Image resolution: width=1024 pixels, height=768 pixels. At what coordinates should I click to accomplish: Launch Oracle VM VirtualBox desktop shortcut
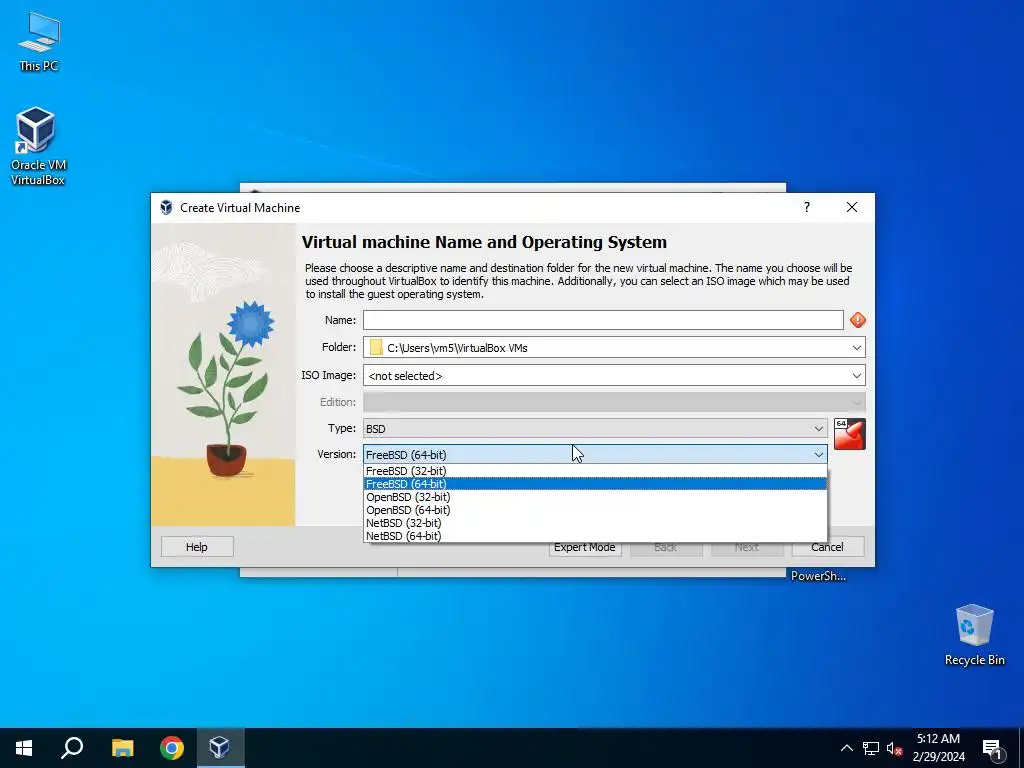click(x=38, y=146)
